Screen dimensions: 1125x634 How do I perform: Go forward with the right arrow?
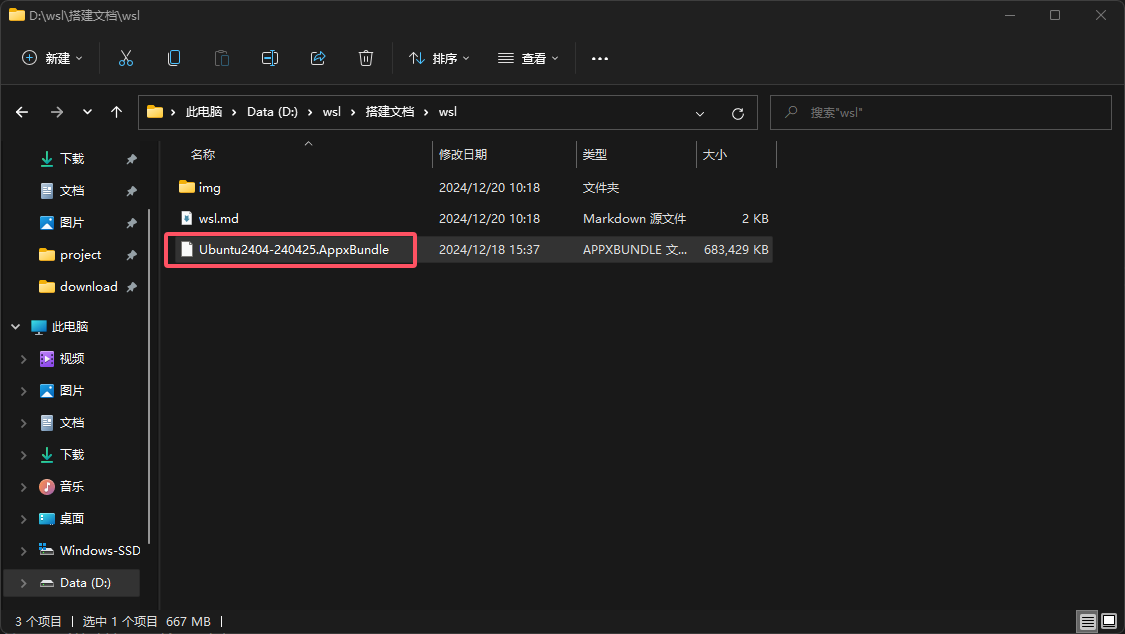tap(57, 112)
